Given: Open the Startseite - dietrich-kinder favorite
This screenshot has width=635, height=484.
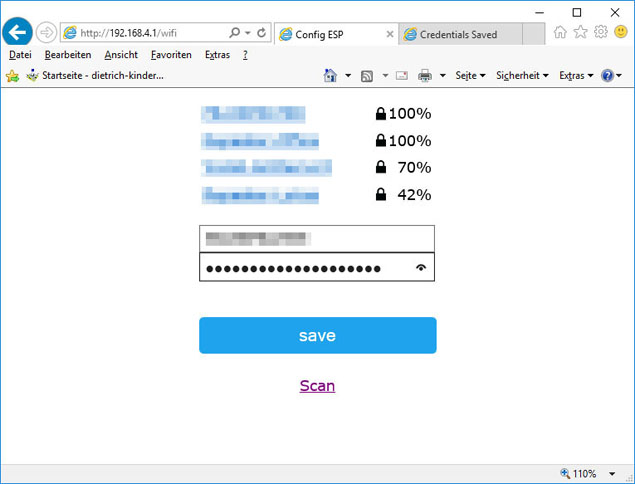Looking at the screenshot, I should pyautogui.click(x=95, y=76).
